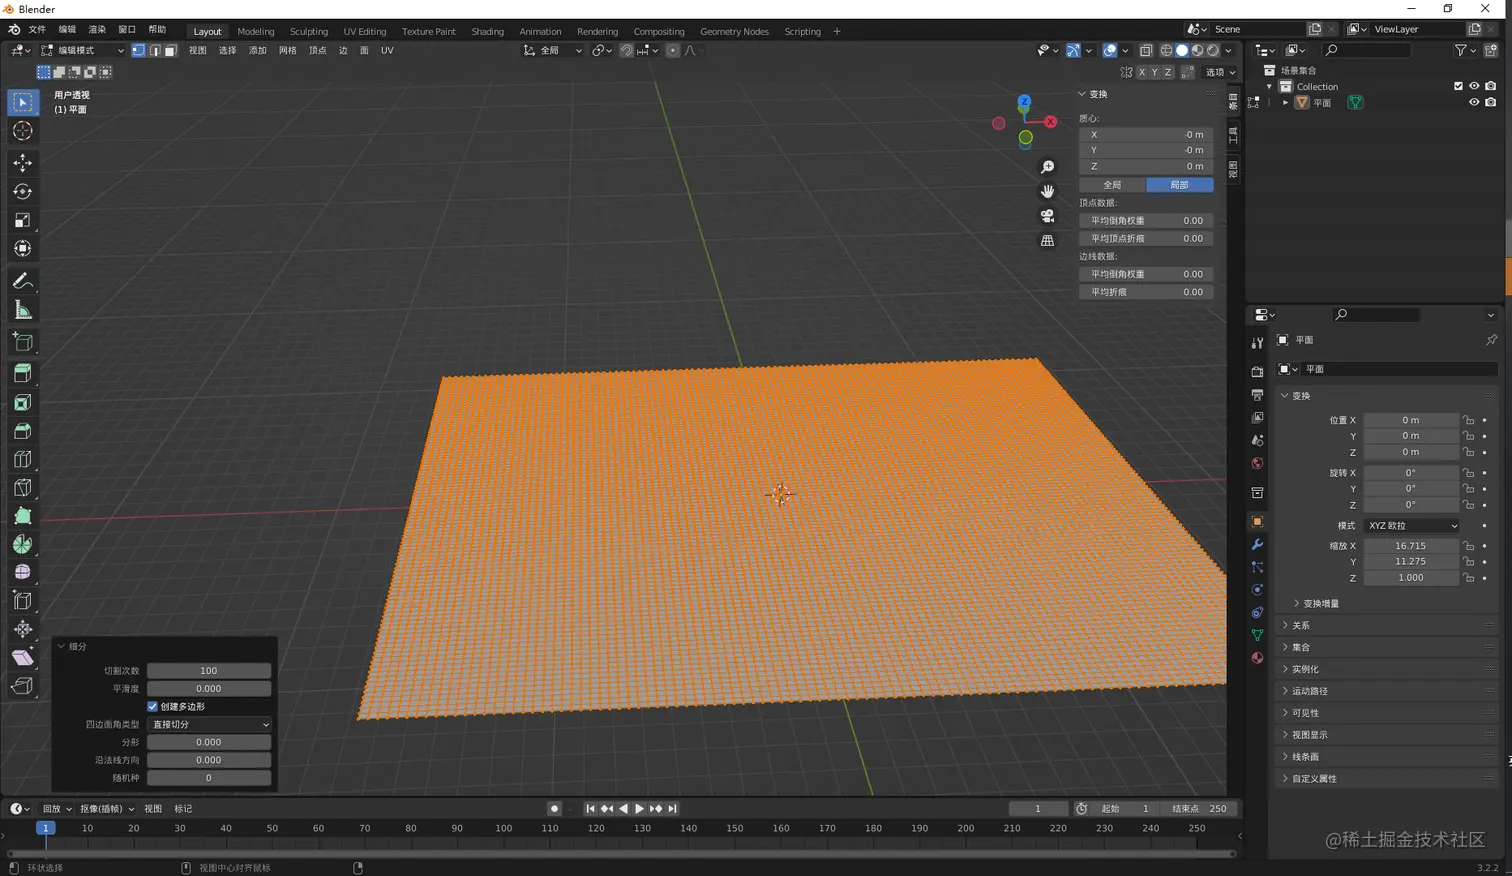Image resolution: width=1512 pixels, height=876 pixels.
Task: Switch orthographic/perspective grid icon
Action: pyautogui.click(x=1047, y=241)
